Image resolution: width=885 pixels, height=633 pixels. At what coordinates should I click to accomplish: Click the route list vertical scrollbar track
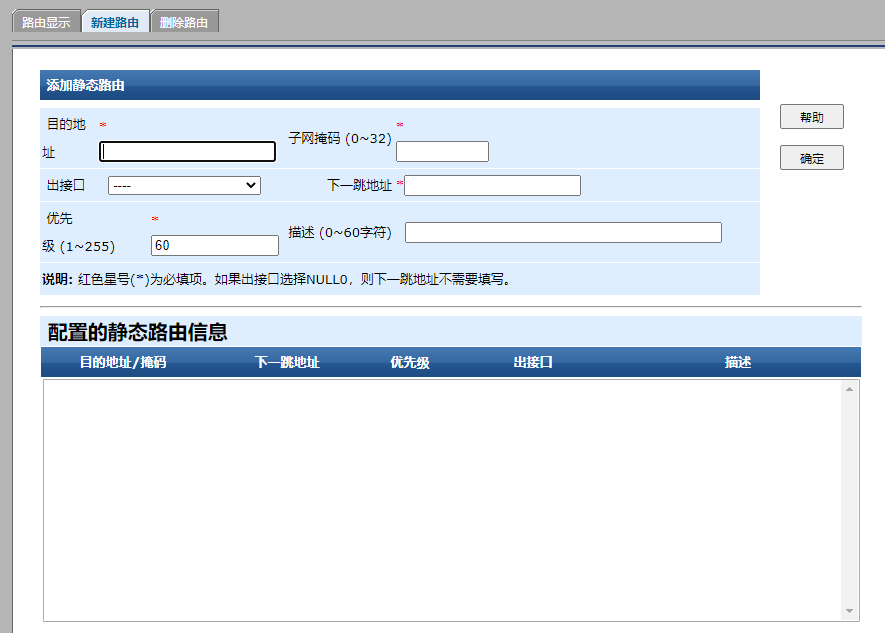850,500
